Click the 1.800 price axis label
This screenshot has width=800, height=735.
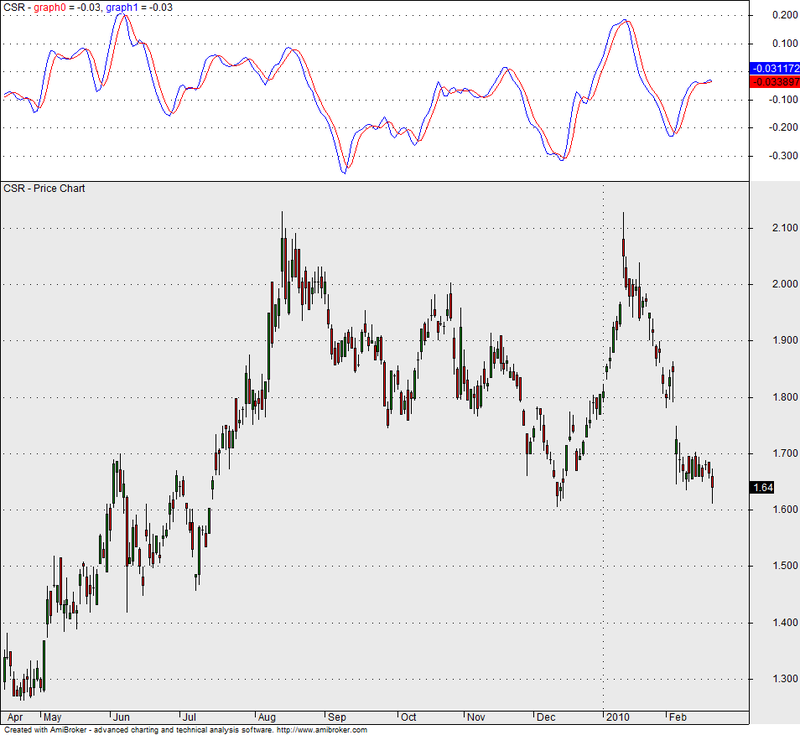click(785, 397)
